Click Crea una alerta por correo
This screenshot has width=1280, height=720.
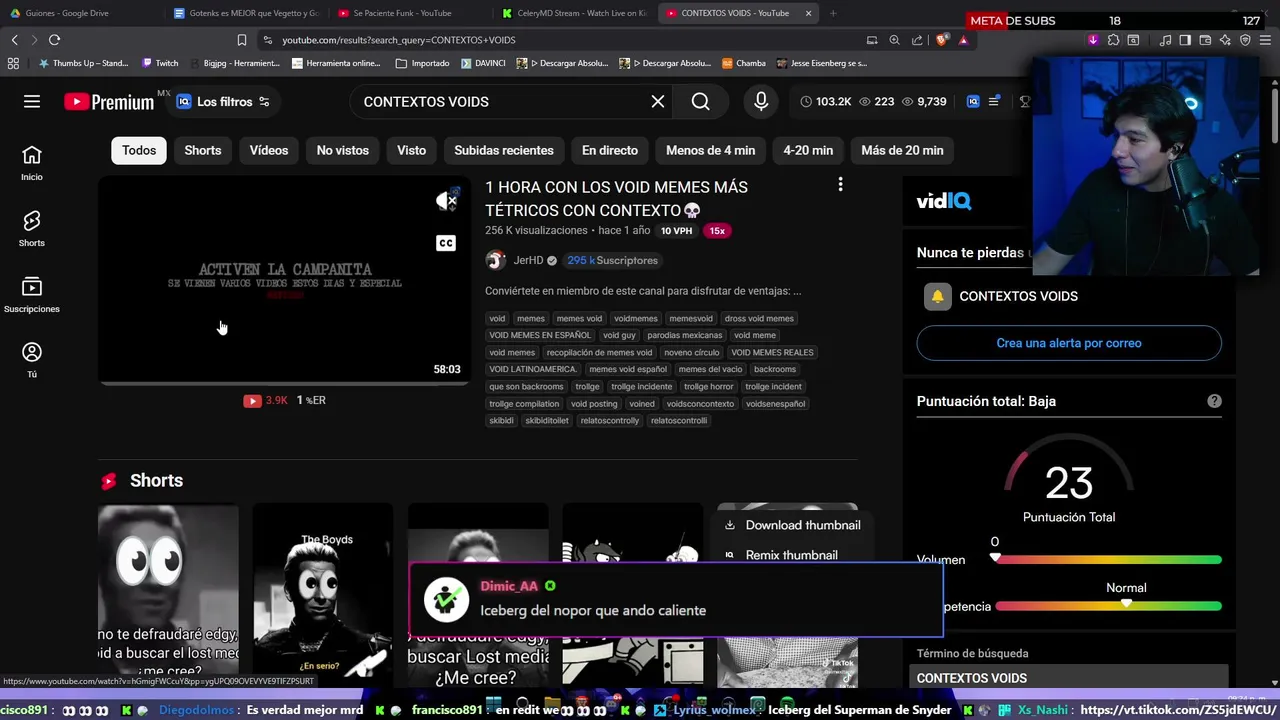pos(1069,343)
